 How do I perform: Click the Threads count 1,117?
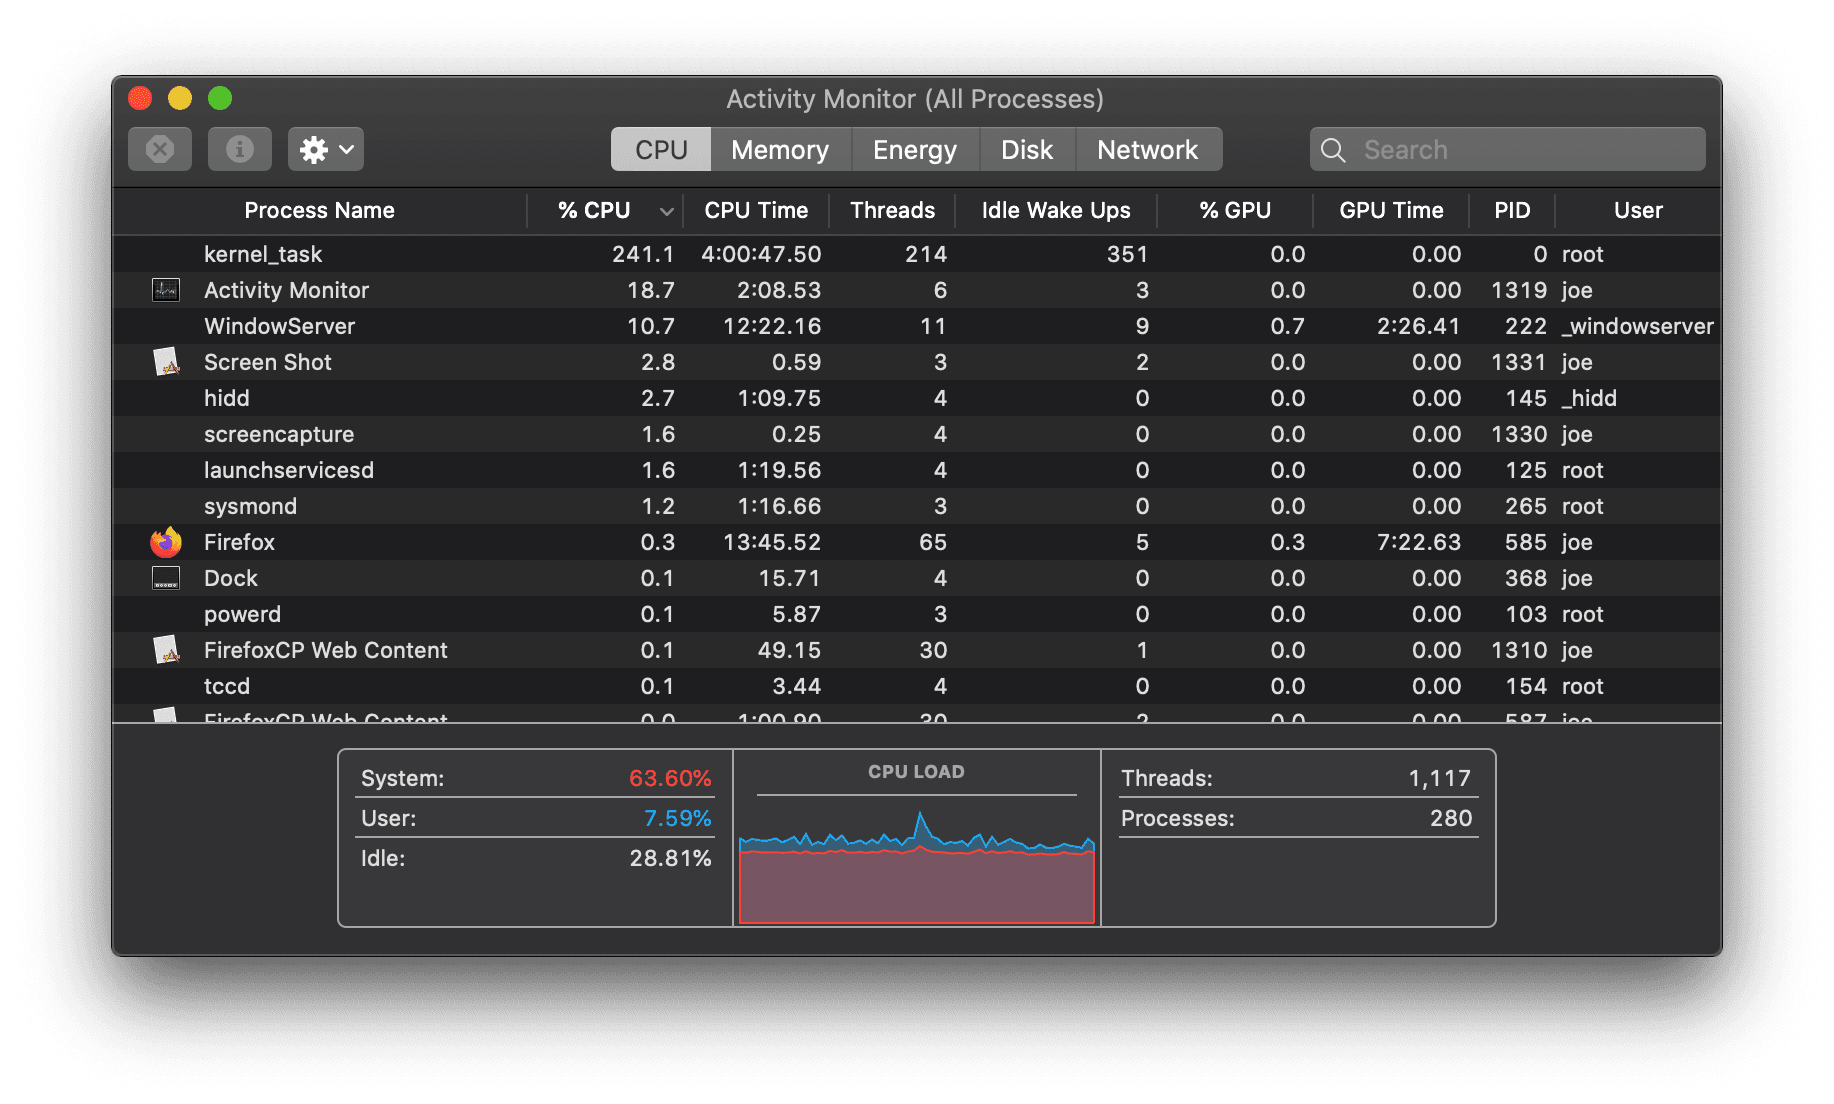tap(1439, 778)
